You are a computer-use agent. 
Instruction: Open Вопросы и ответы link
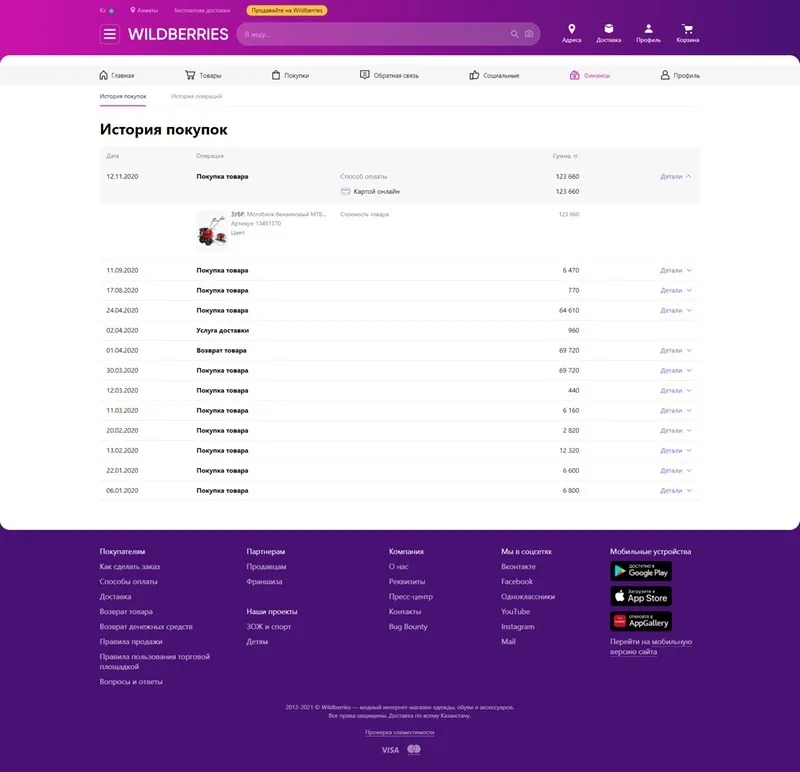click(x=131, y=682)
